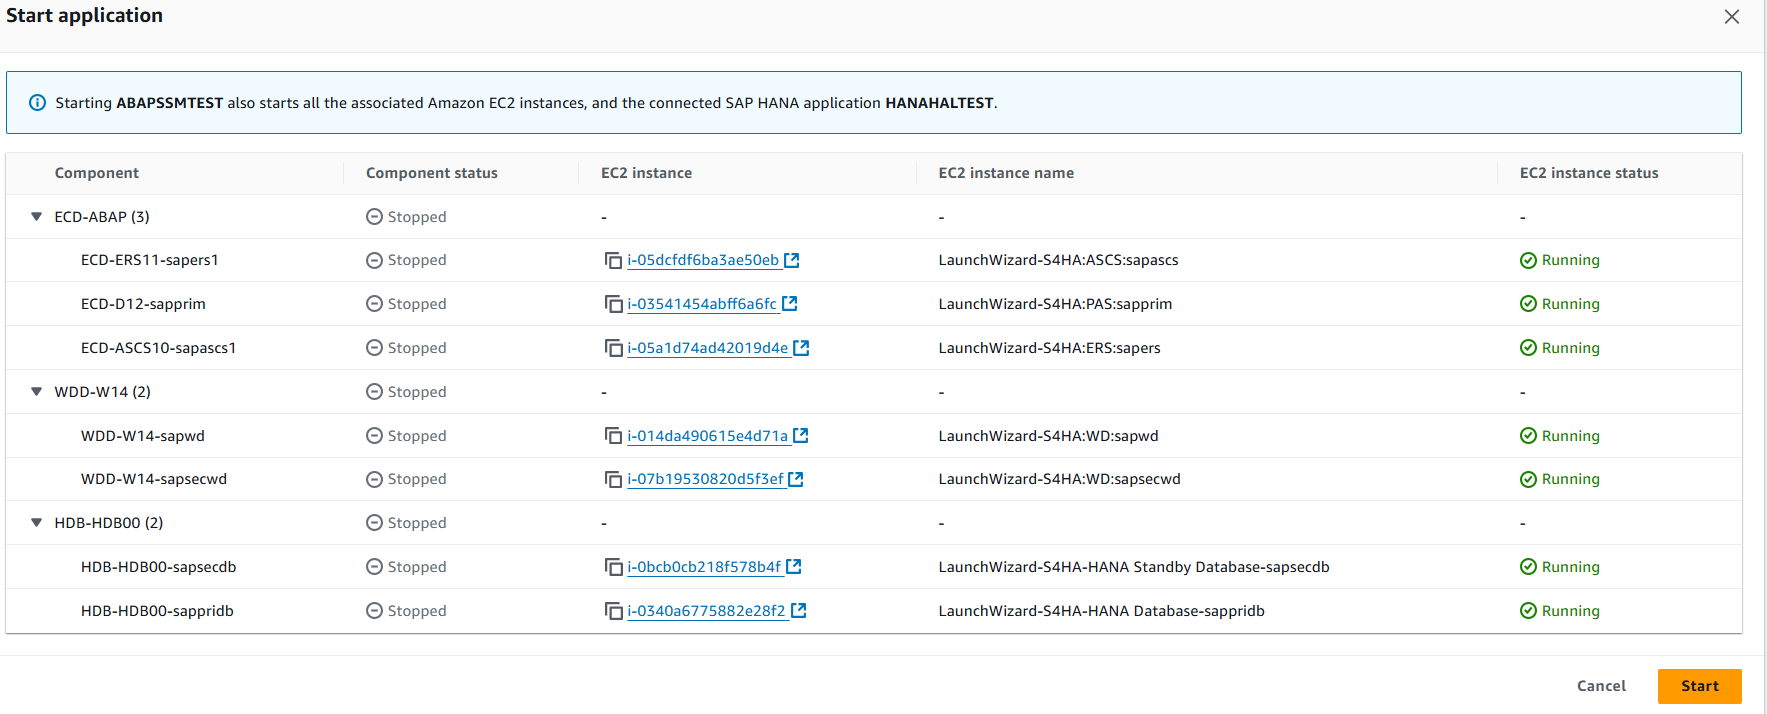
Task: Copy instance ID i-0340a6775882e28f2
Action: point(613,611)
